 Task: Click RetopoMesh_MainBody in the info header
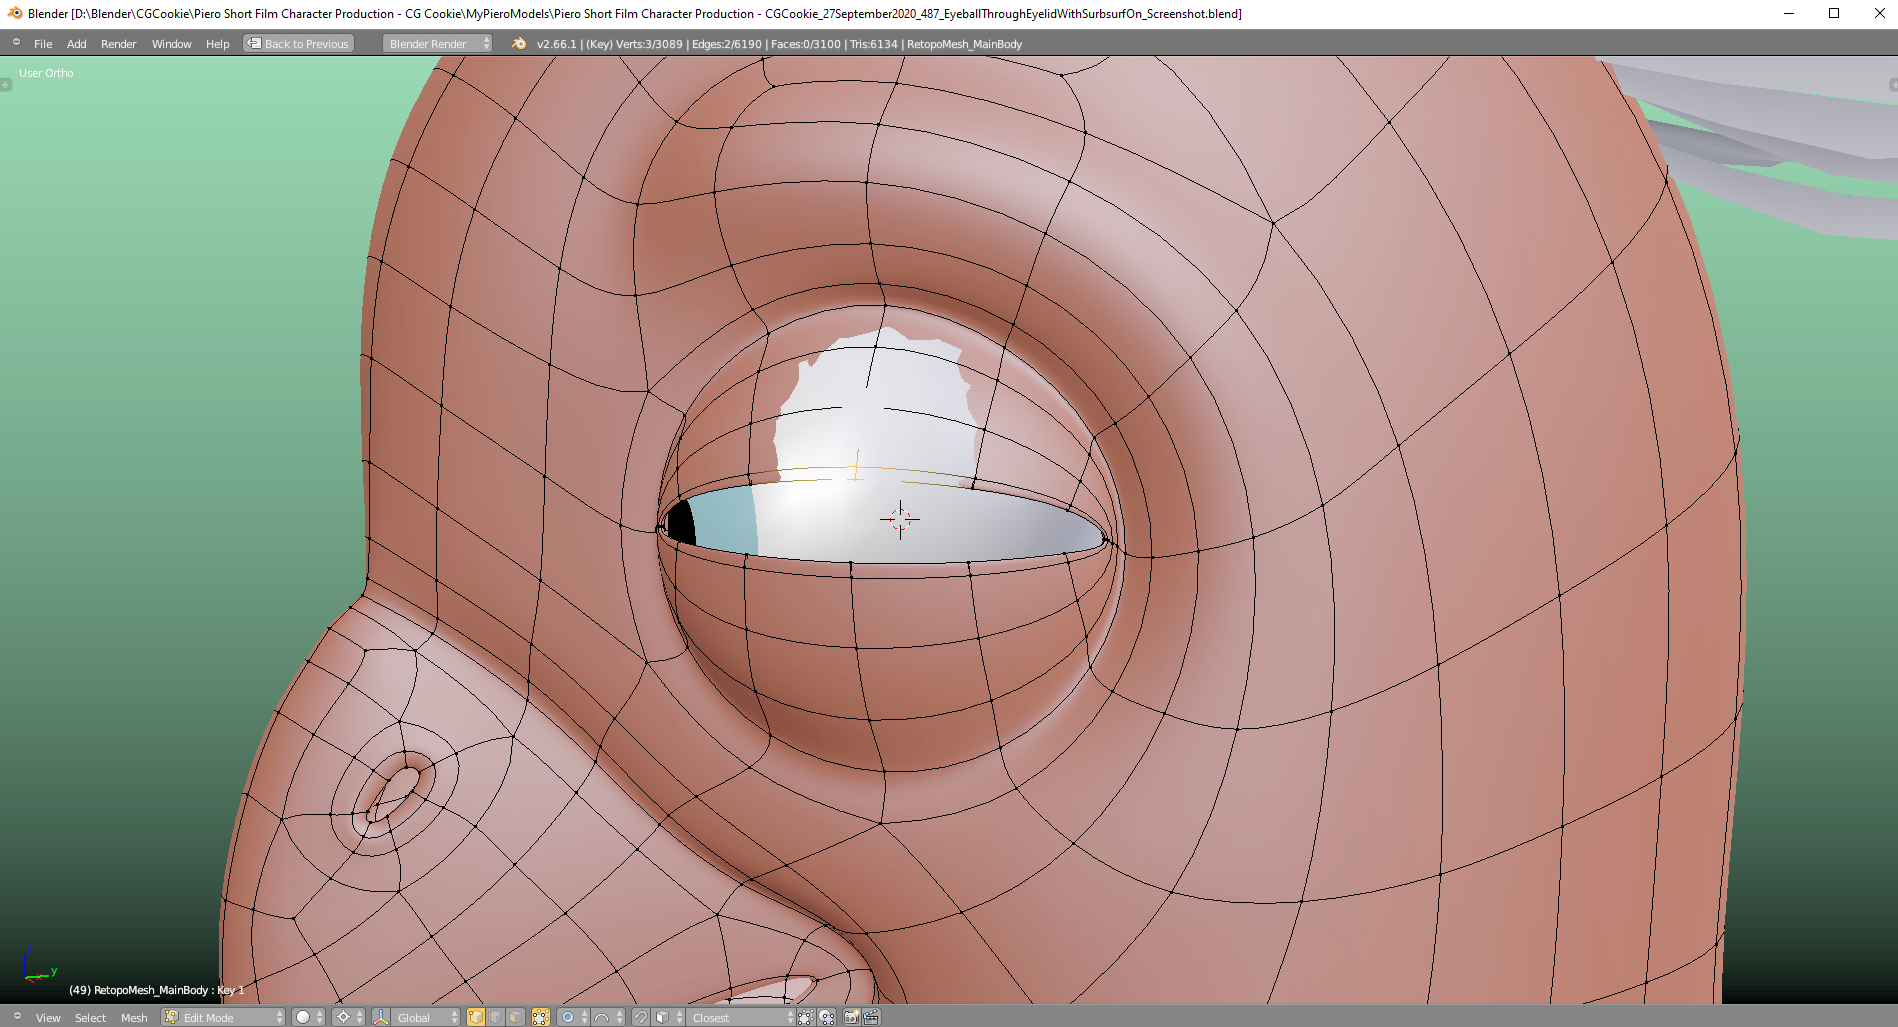[x=965, y=44]
